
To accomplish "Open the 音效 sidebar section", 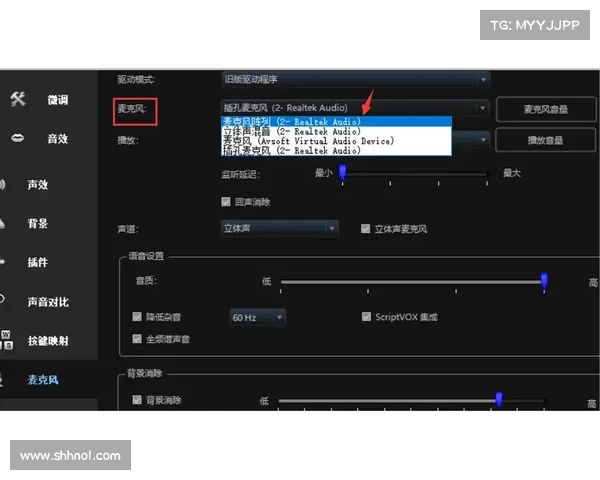I will (x=57, y=139).
